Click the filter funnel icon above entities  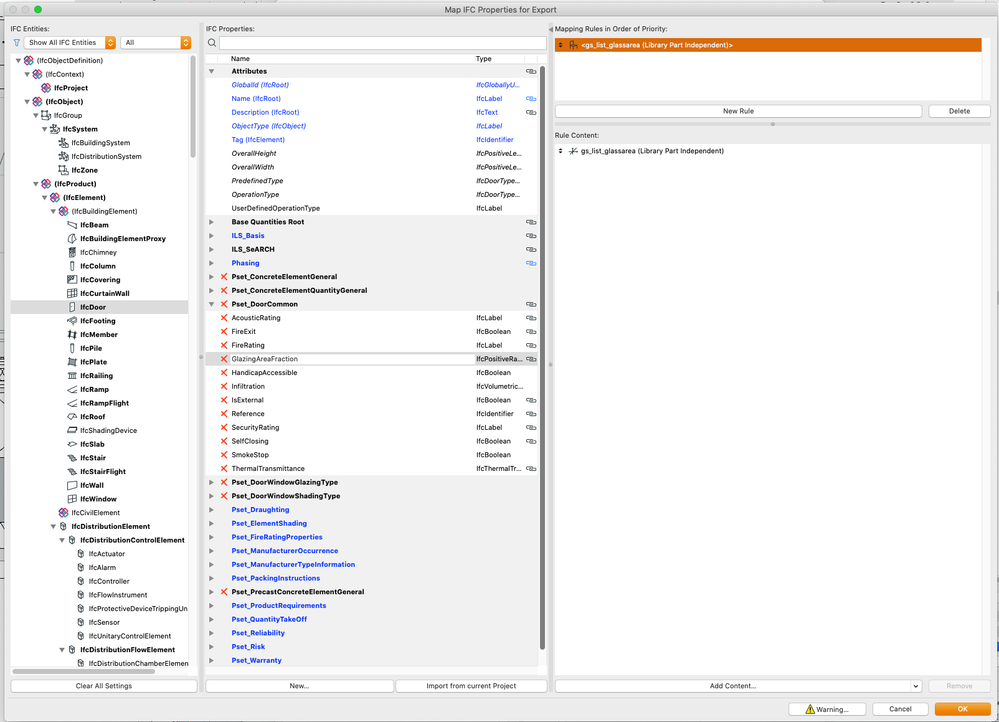17,43
